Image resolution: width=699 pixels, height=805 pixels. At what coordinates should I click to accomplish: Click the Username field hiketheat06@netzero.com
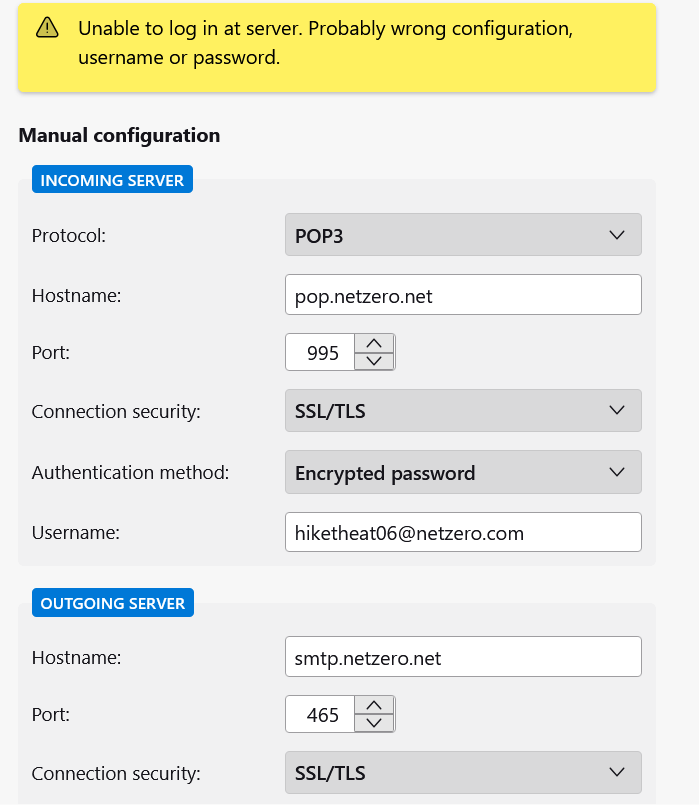click(463, 532)
